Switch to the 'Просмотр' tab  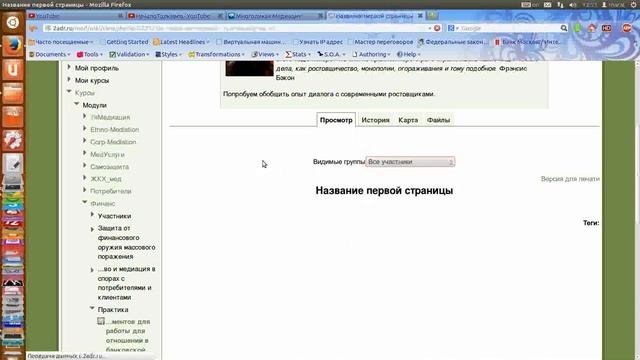(336, 120)
